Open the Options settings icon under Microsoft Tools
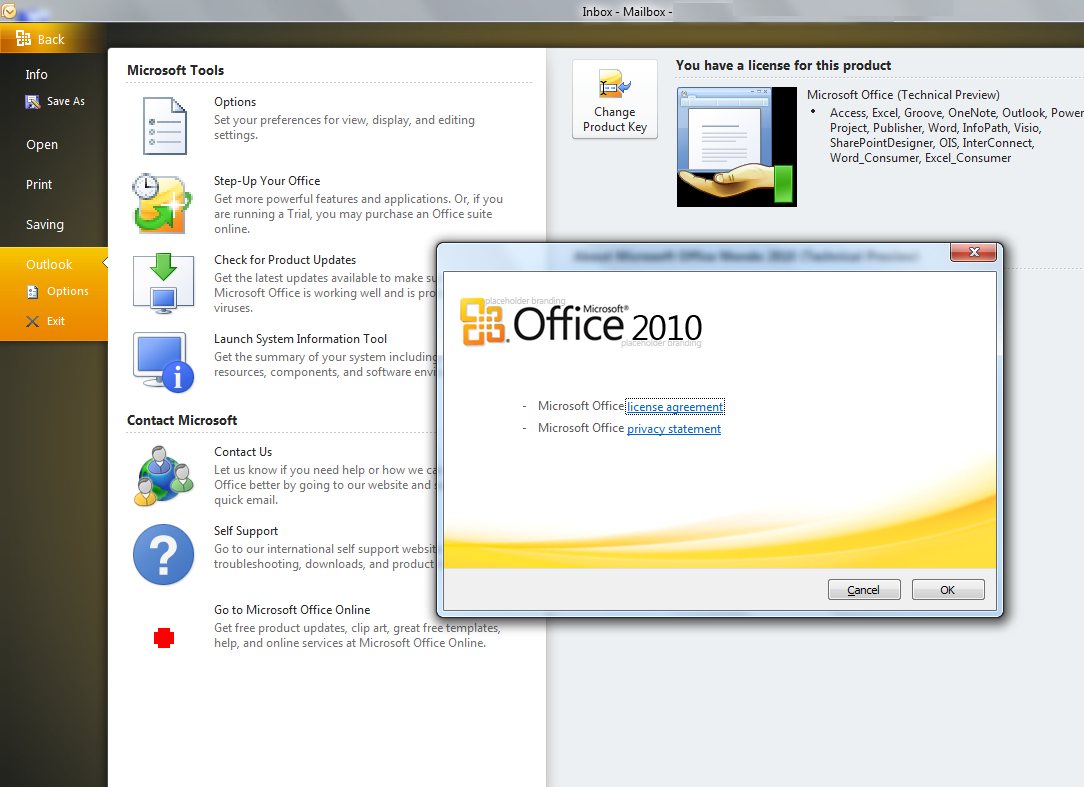1084x787 pixels. pos(163,125)
